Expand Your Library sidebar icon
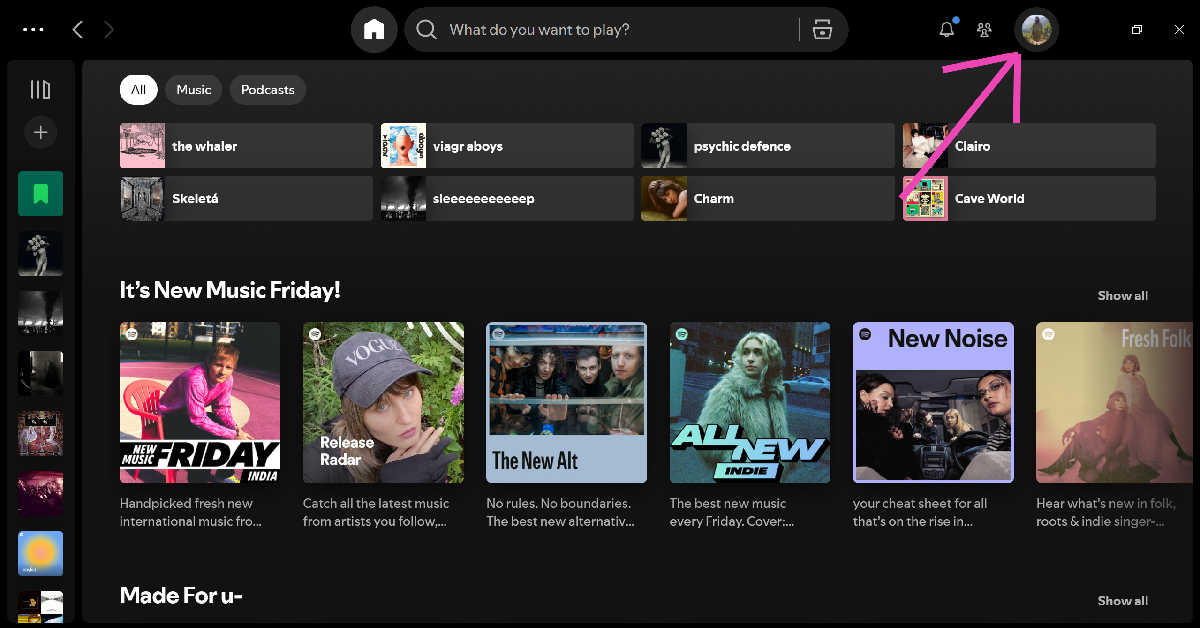The width and height of the screenshot is (1200, 628). [40, 90]
